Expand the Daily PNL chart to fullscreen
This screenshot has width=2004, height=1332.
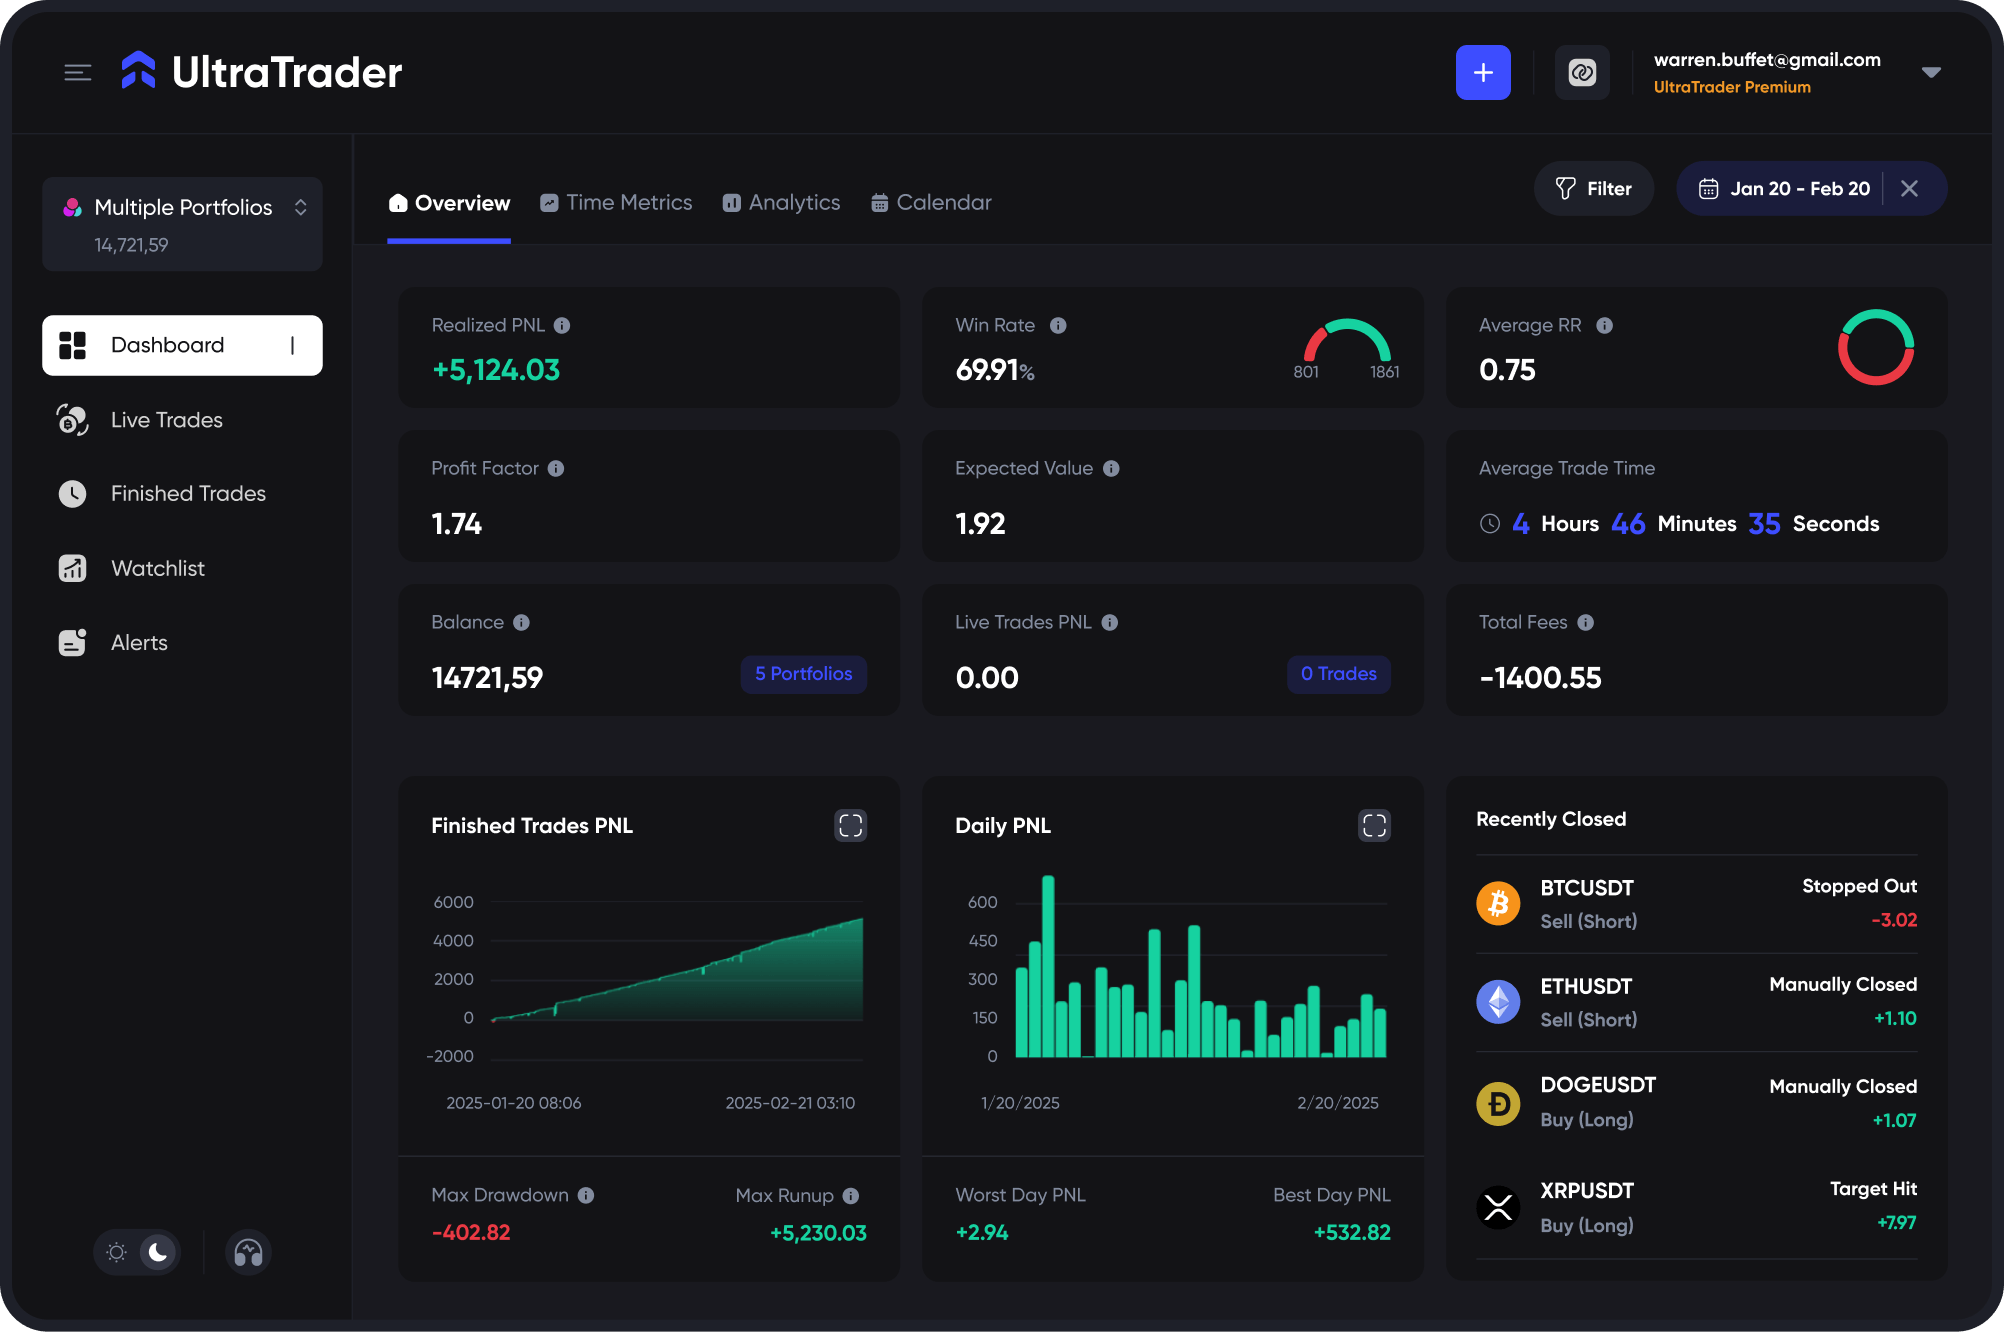coord(1374,825)
